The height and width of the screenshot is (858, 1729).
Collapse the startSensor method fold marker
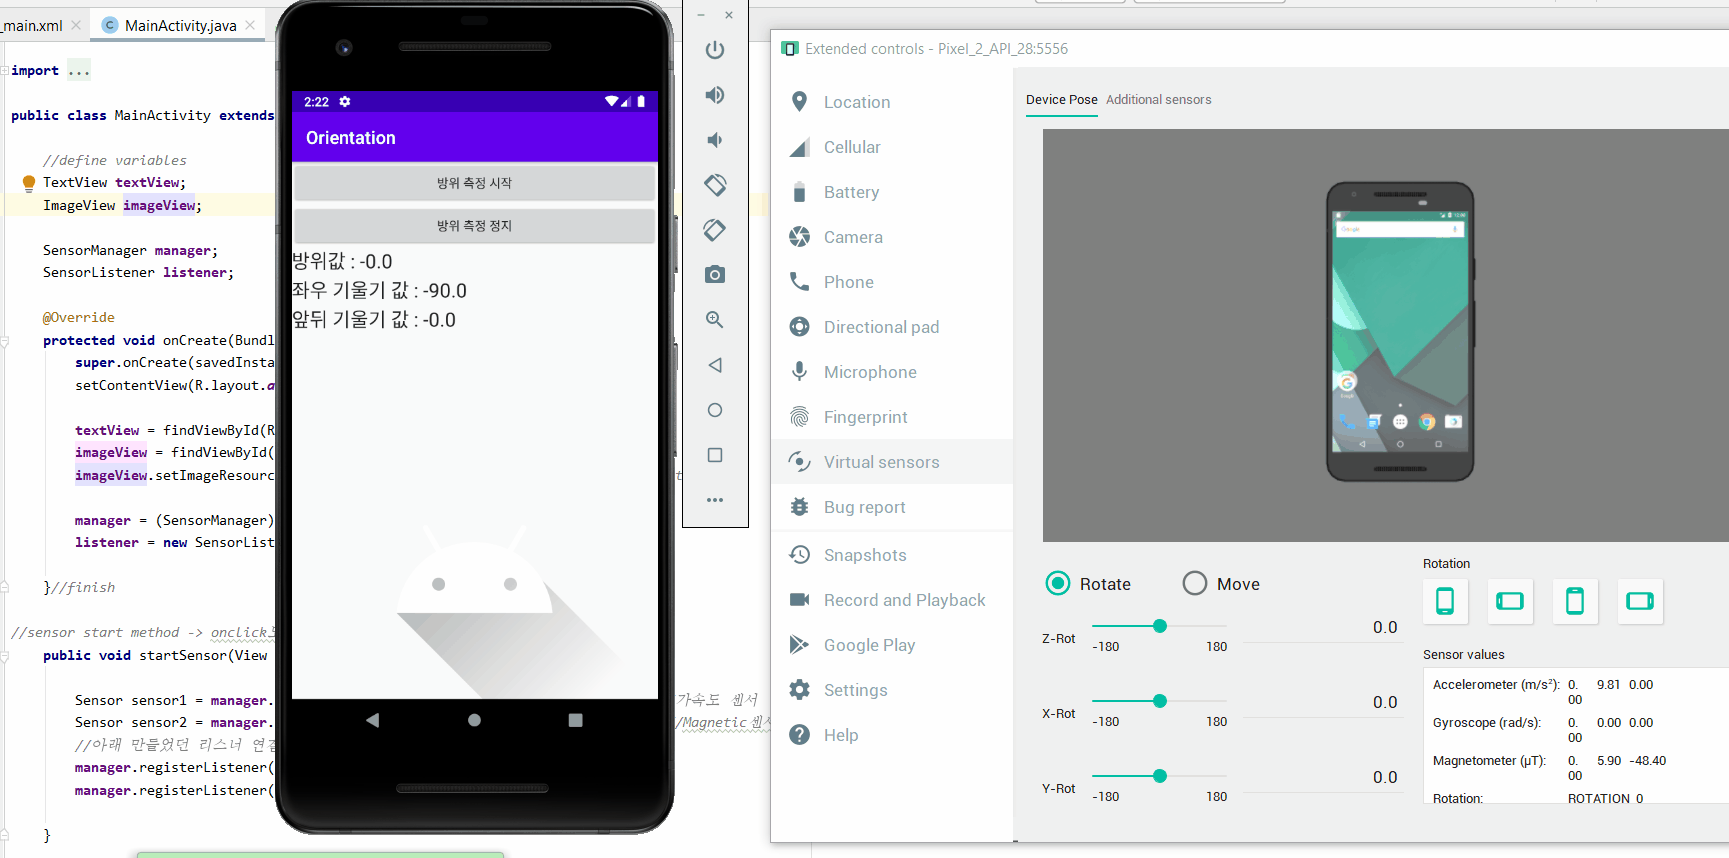click(5, 656)
